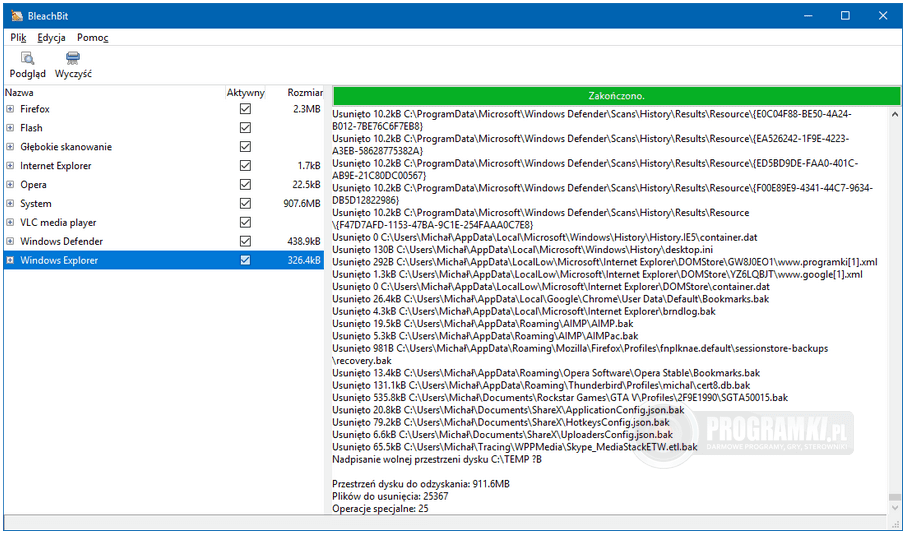Viewport: 911px width, 541px height.
Task: Open the Pomoc menu
Action: coord(92,38)
